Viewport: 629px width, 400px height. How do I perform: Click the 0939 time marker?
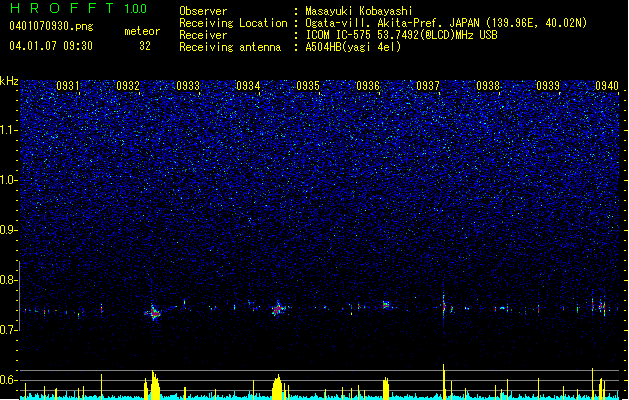(548, 86)
